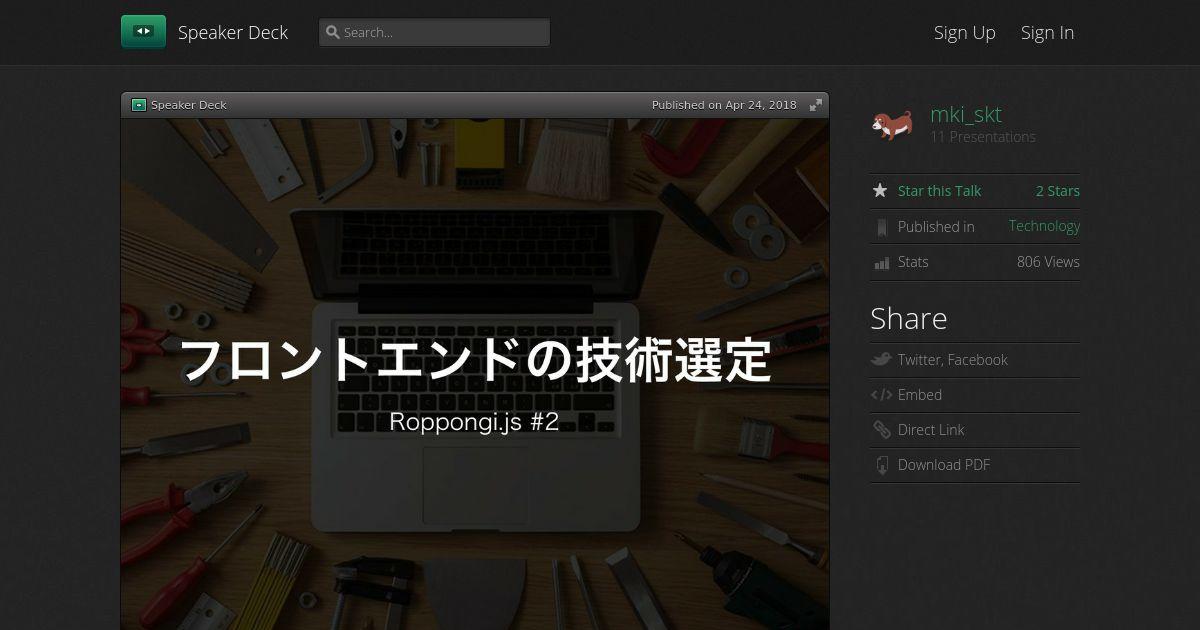Click the green Speaker Deck logo icon

point(143,32)
